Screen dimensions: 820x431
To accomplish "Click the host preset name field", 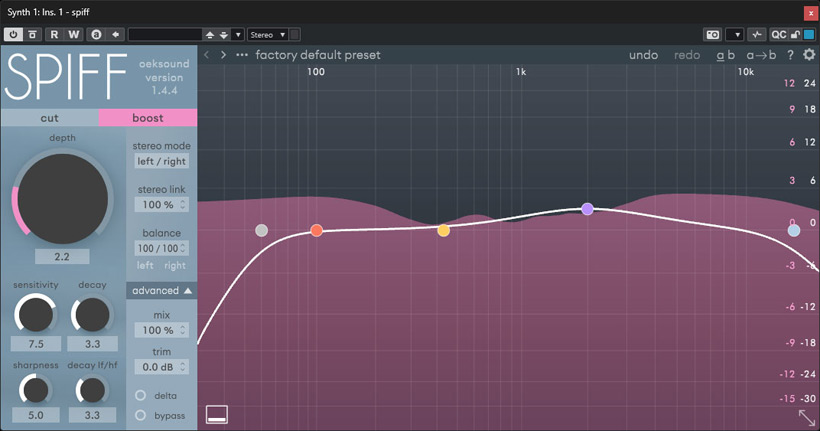I will click(x=165, y=35).
